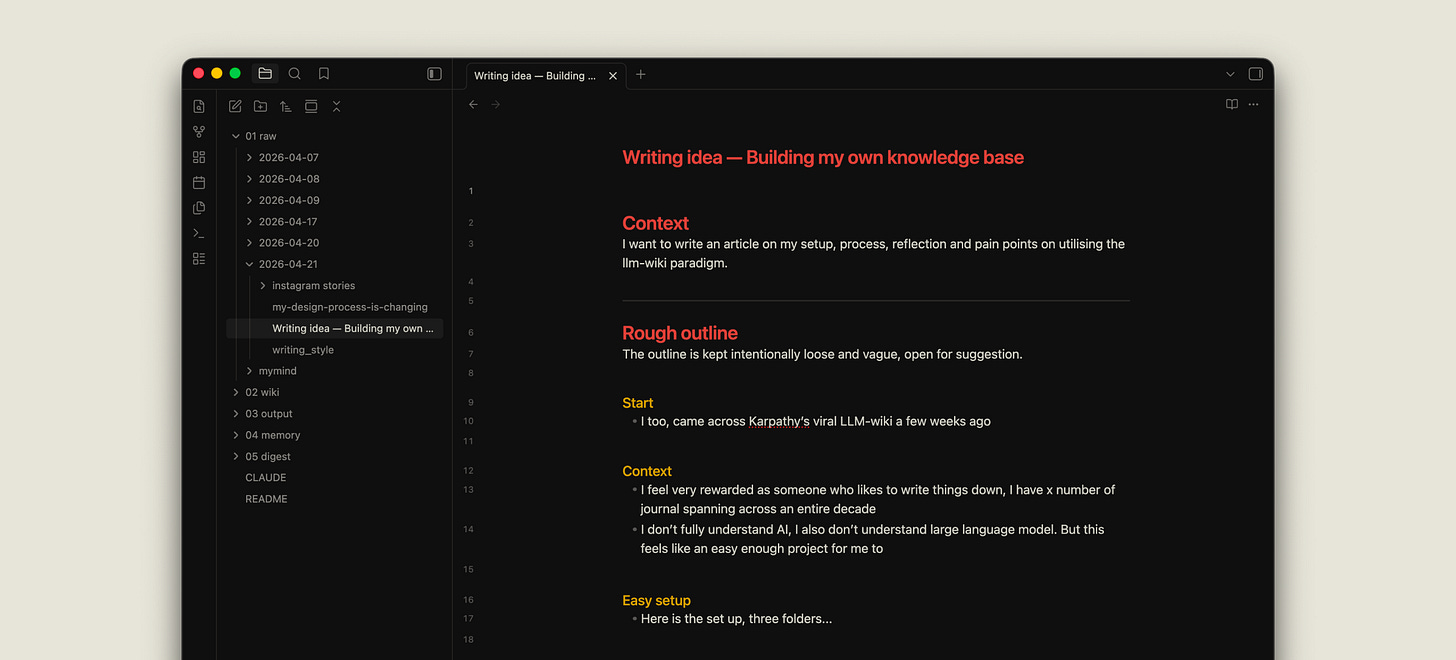Close the Writing idea tab

(613, 76)
